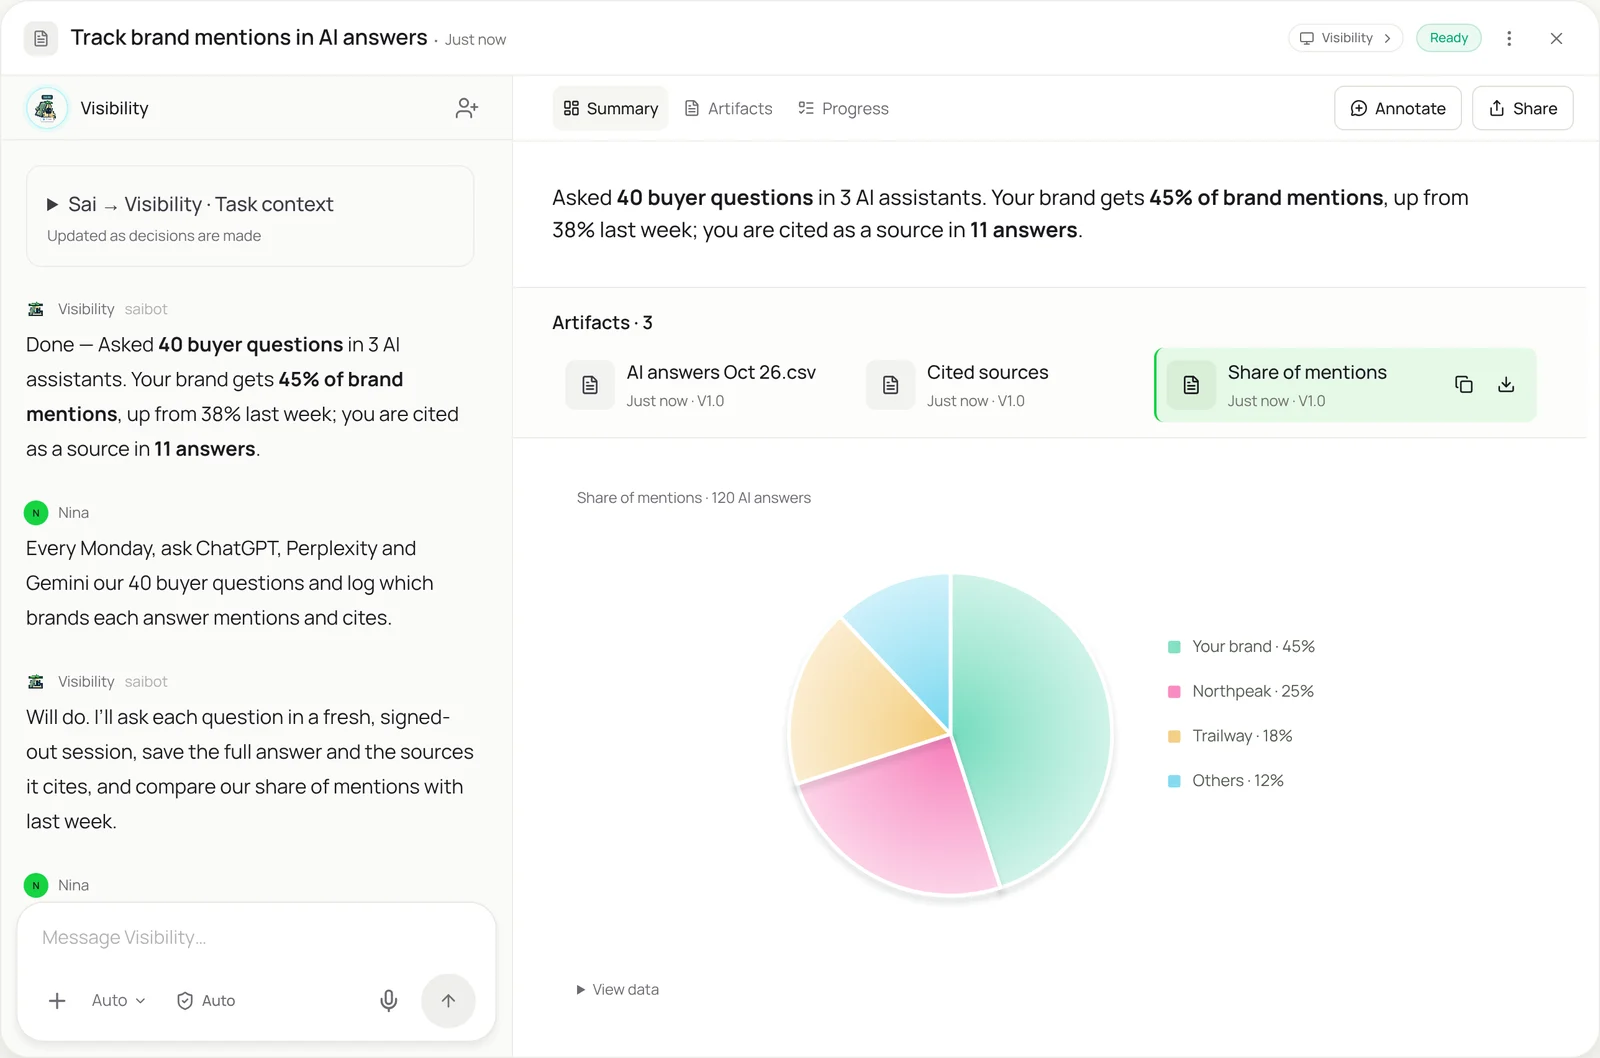The height and width of the screenshot is (1058, 1600).
Task: Switch to the Artifacts tab
Action: pos(728,108)
